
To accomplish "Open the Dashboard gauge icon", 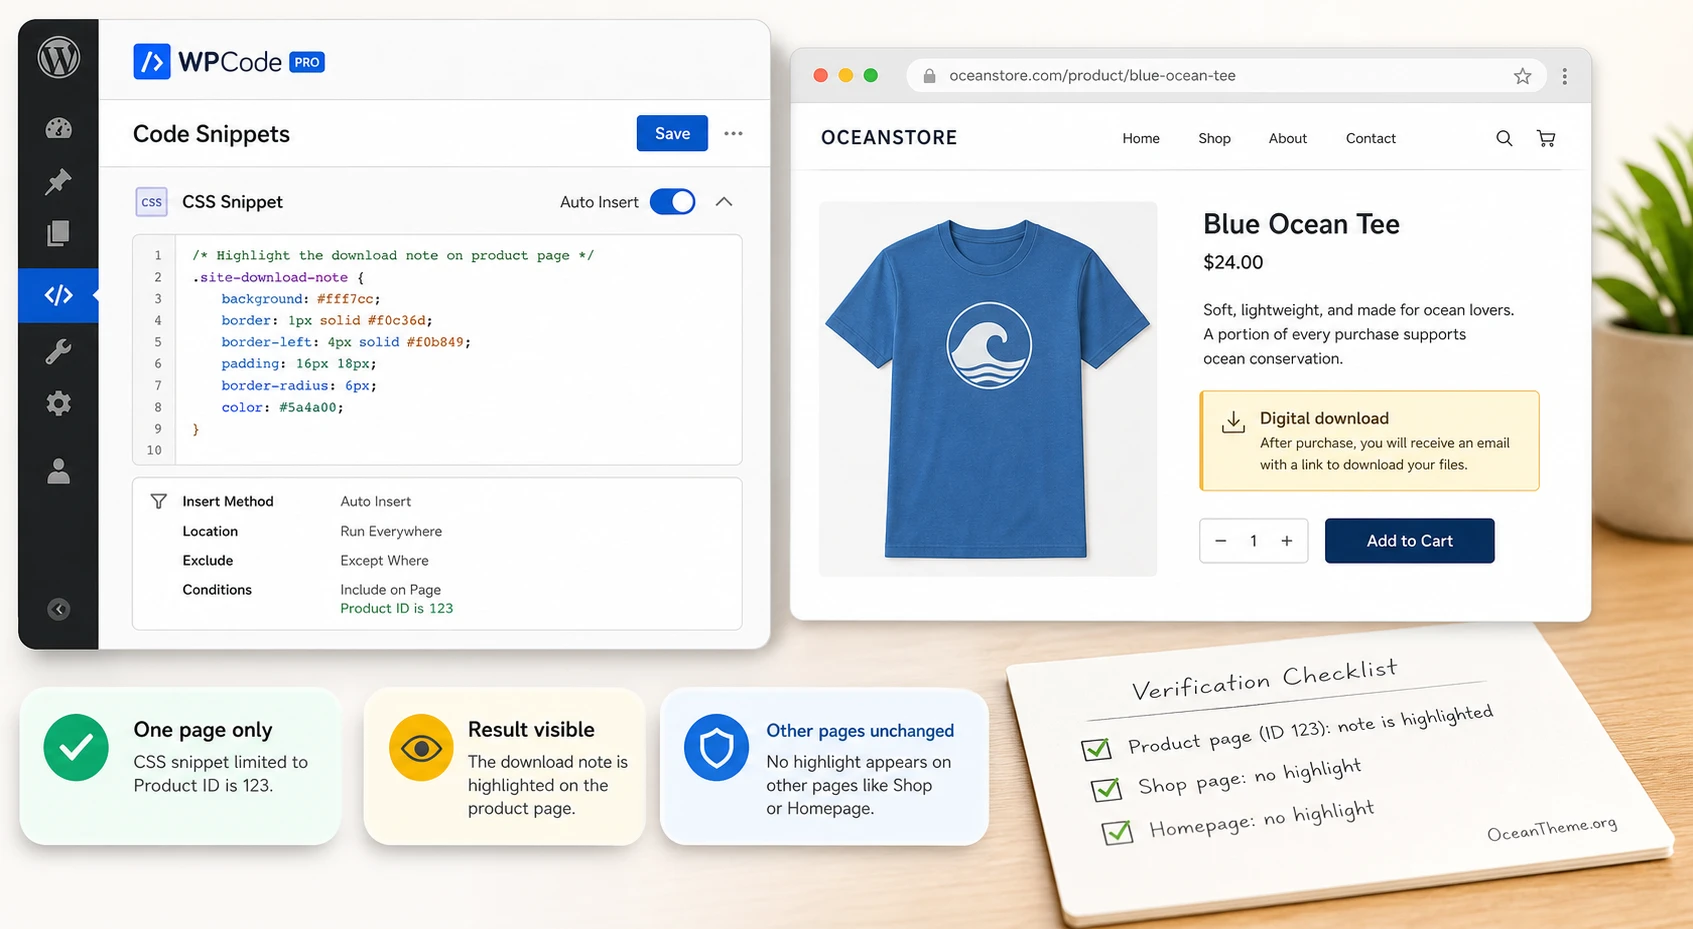I will click(59, 128).
